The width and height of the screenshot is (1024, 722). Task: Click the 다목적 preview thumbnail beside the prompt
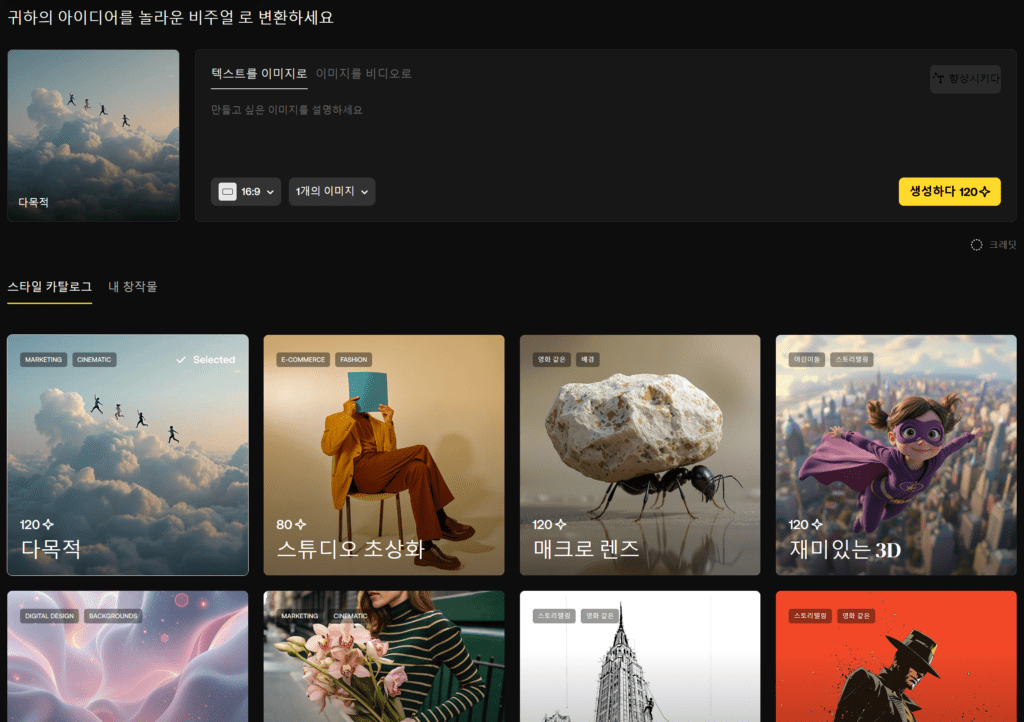(93, 136)
